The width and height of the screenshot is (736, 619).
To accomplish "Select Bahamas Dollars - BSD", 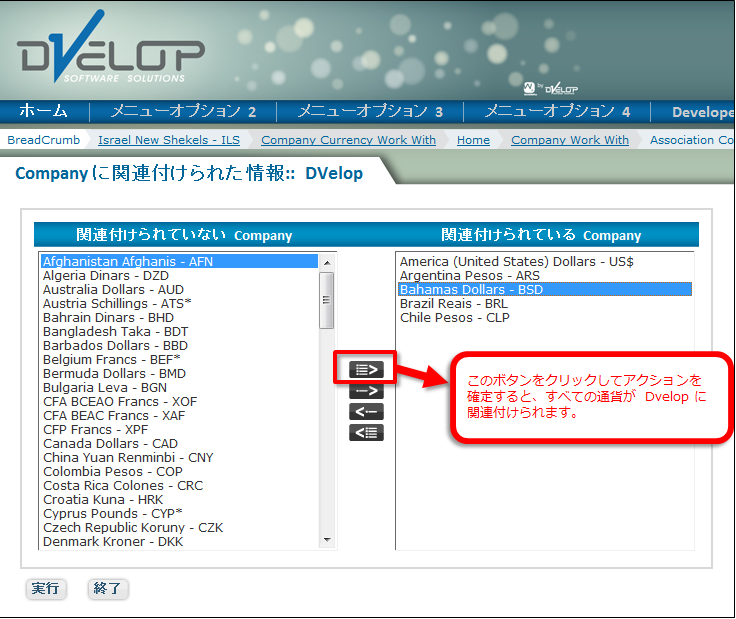I will [x=545, y=290].
